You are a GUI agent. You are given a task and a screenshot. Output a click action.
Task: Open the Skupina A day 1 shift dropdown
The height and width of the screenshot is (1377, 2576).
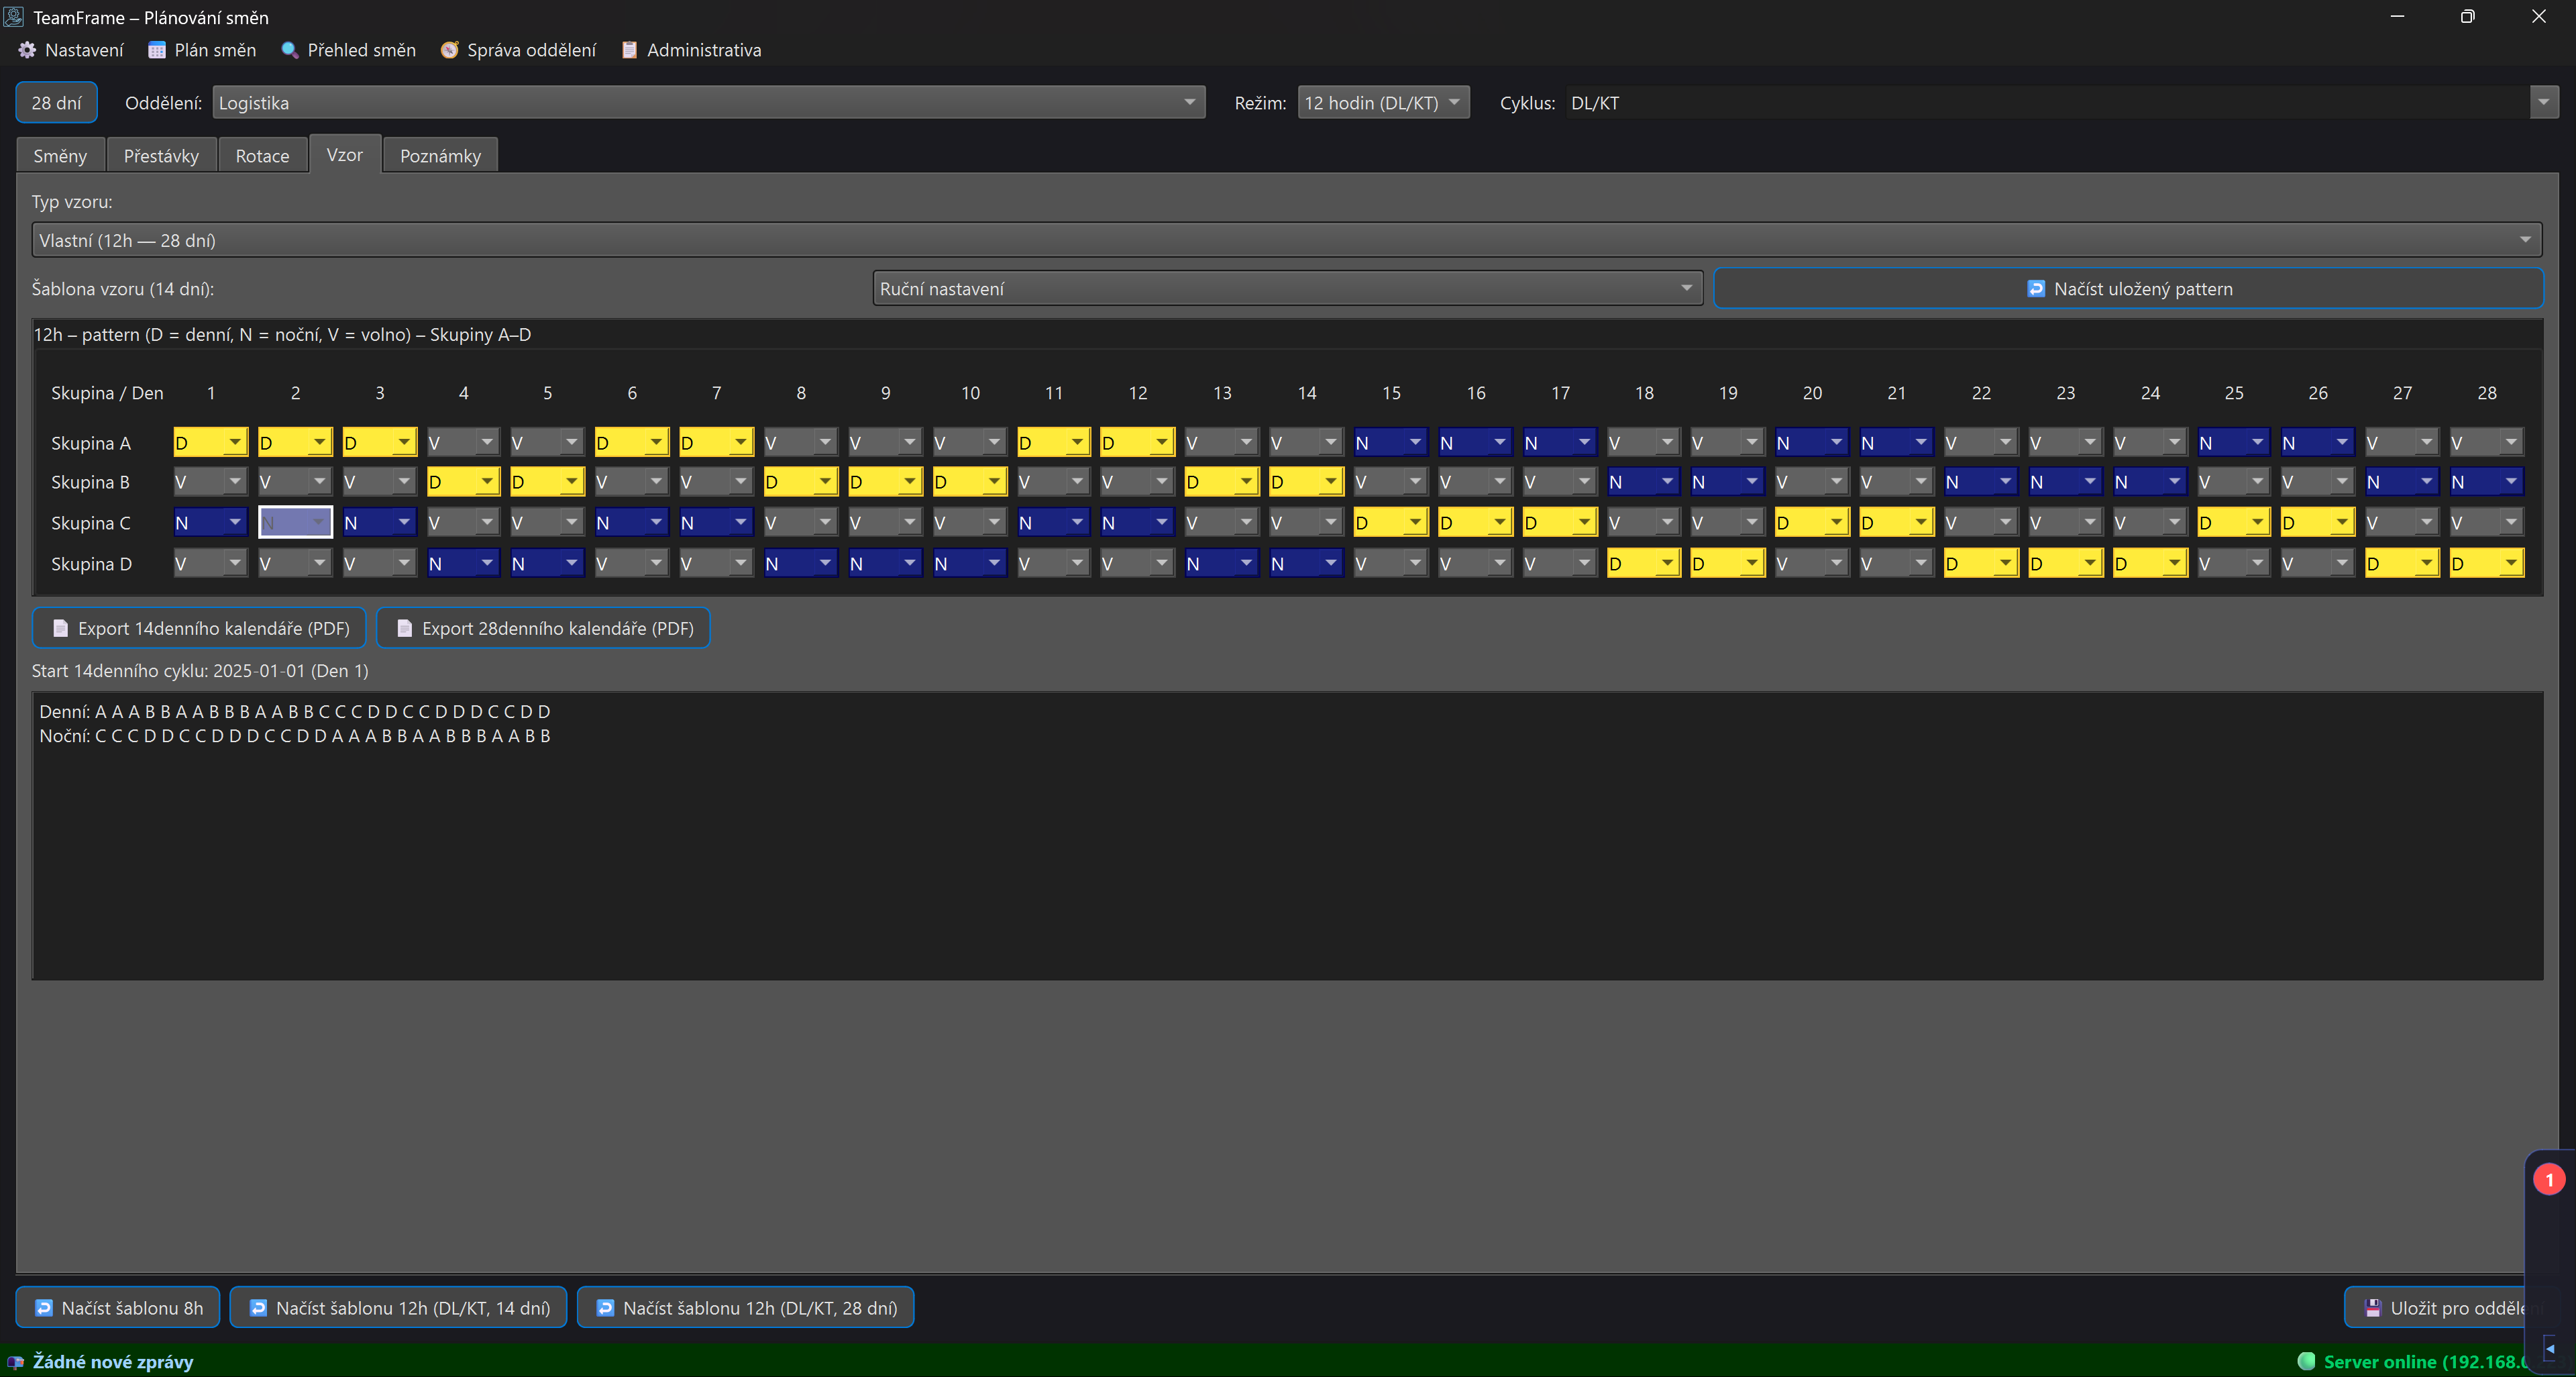210,443
